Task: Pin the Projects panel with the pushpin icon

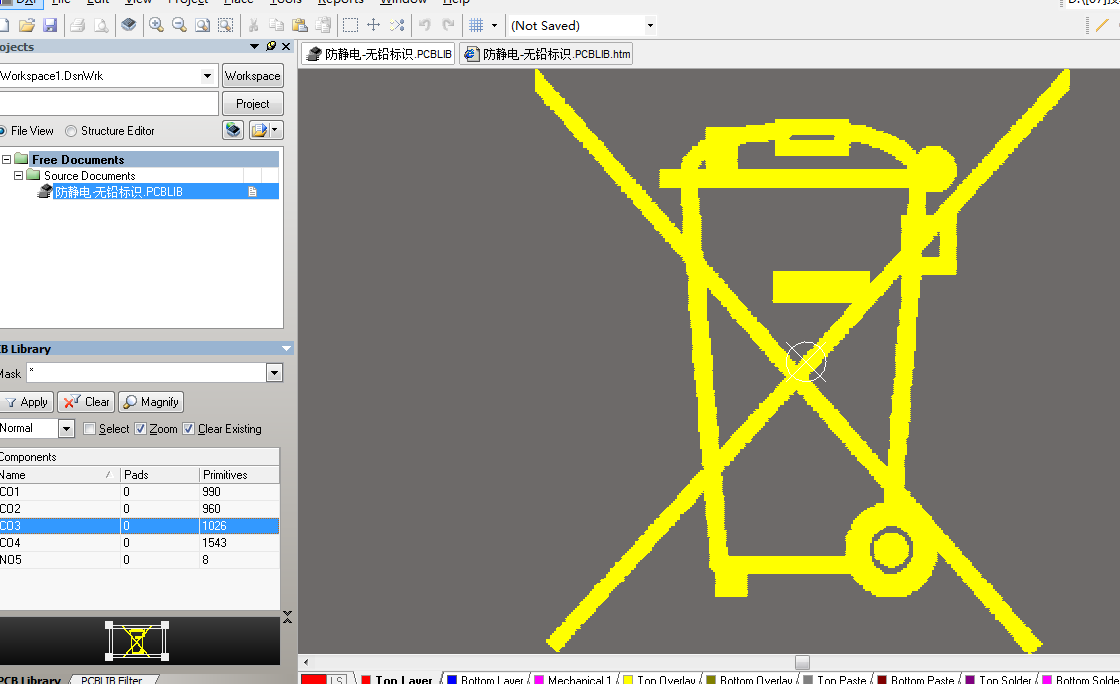Action: click(271, 46)
